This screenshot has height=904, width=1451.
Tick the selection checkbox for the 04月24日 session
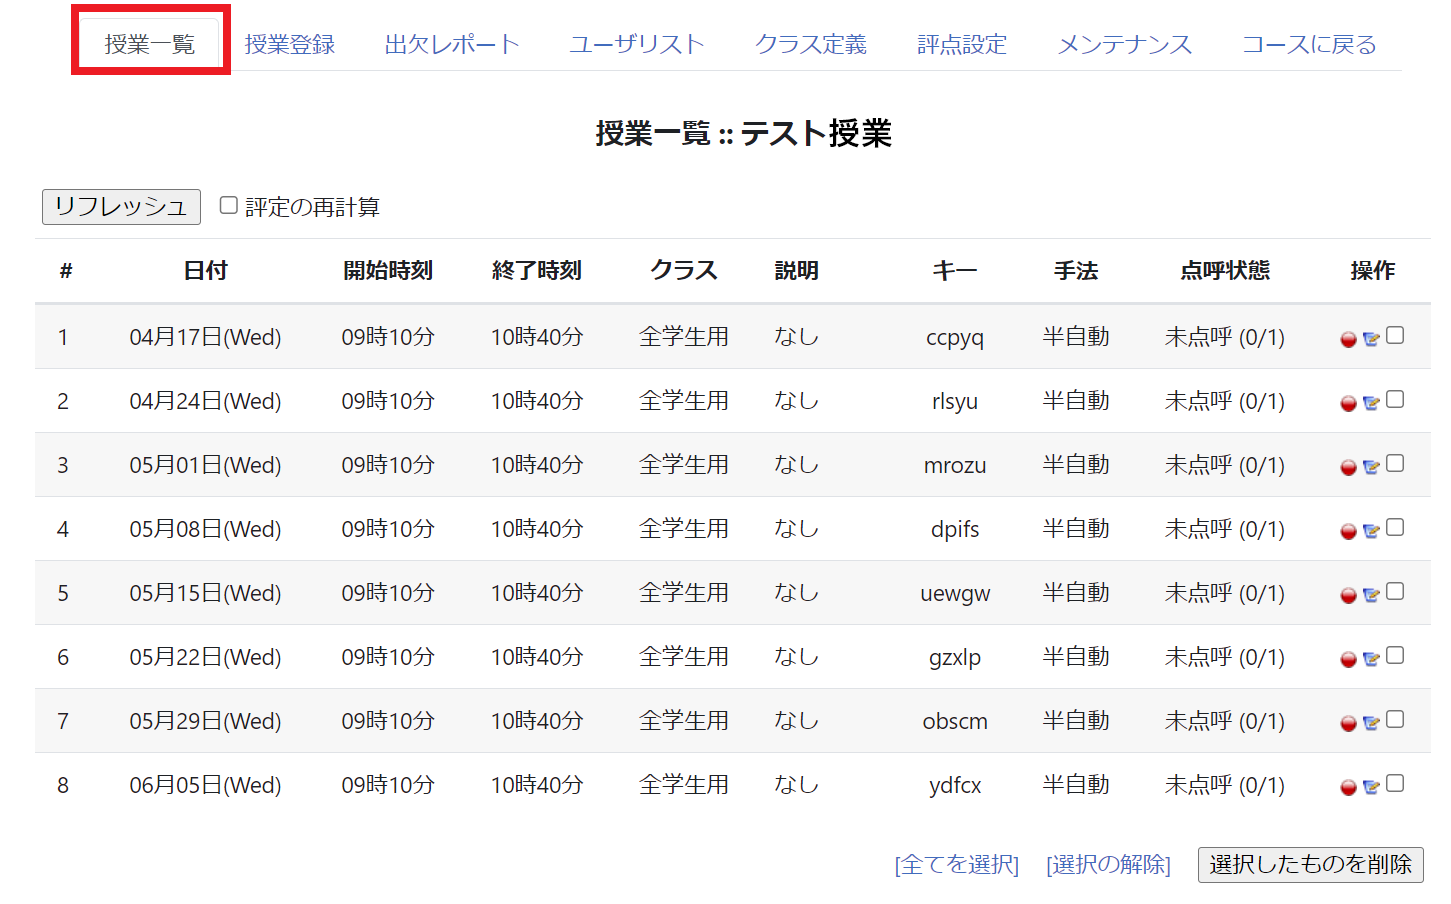click(x=1395, y=400)
